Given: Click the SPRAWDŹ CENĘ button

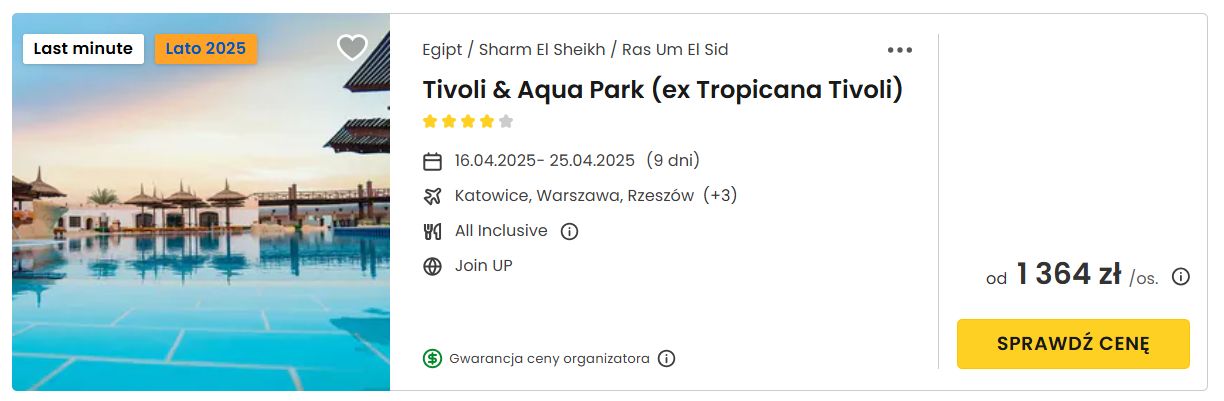Looking at the screenshot, I should pos(1073,344).
